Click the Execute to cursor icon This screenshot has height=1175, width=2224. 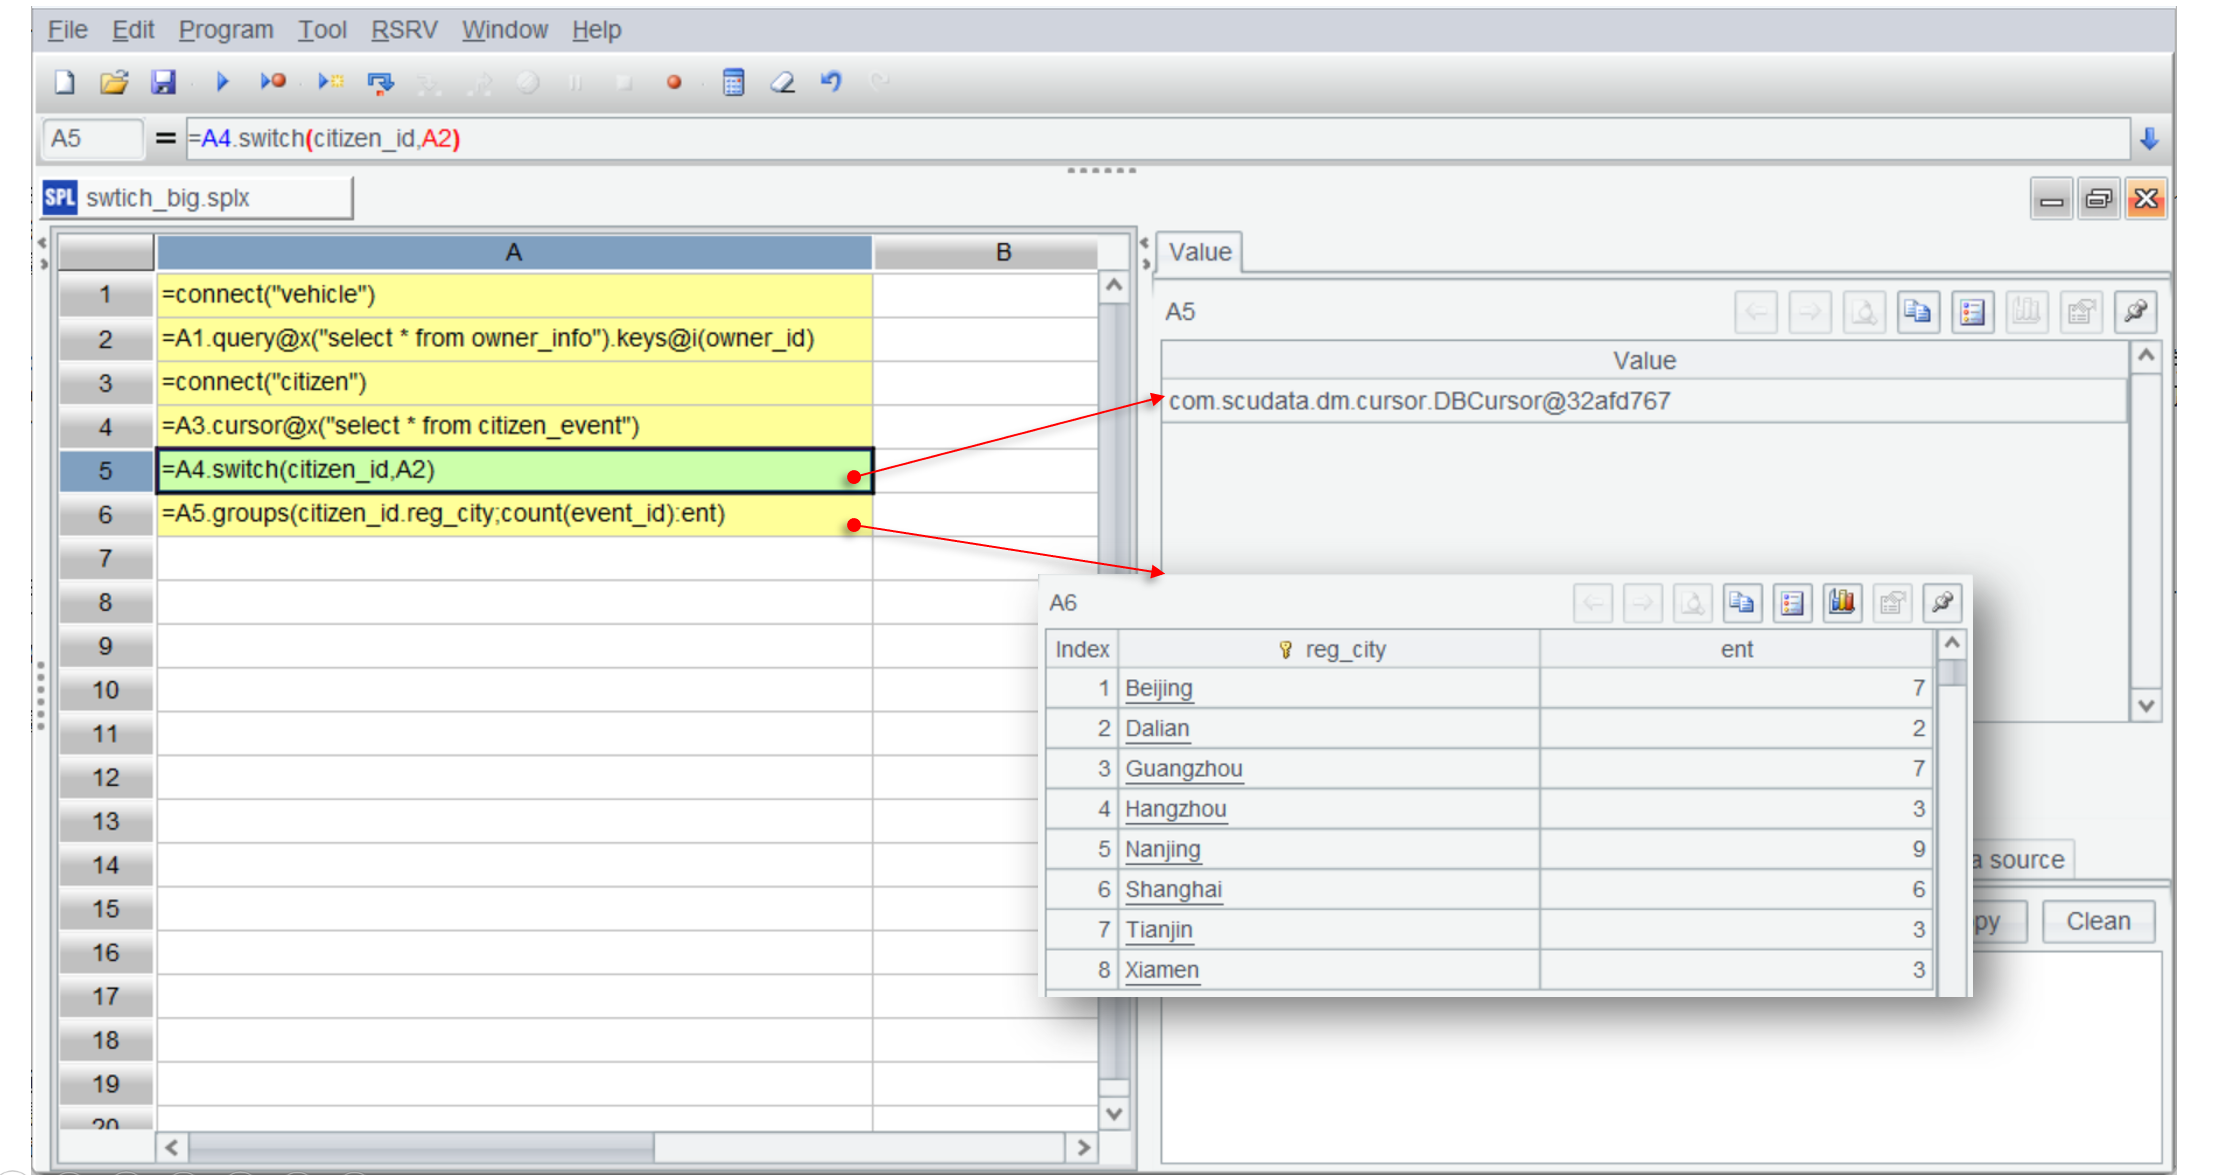pos(330,82)
